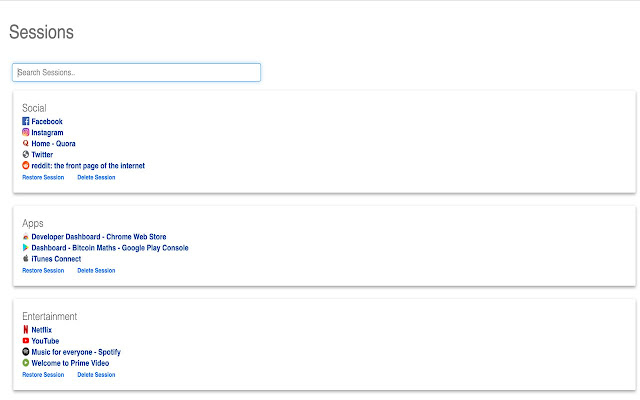Delete the Social session

[x=96, y=177]
